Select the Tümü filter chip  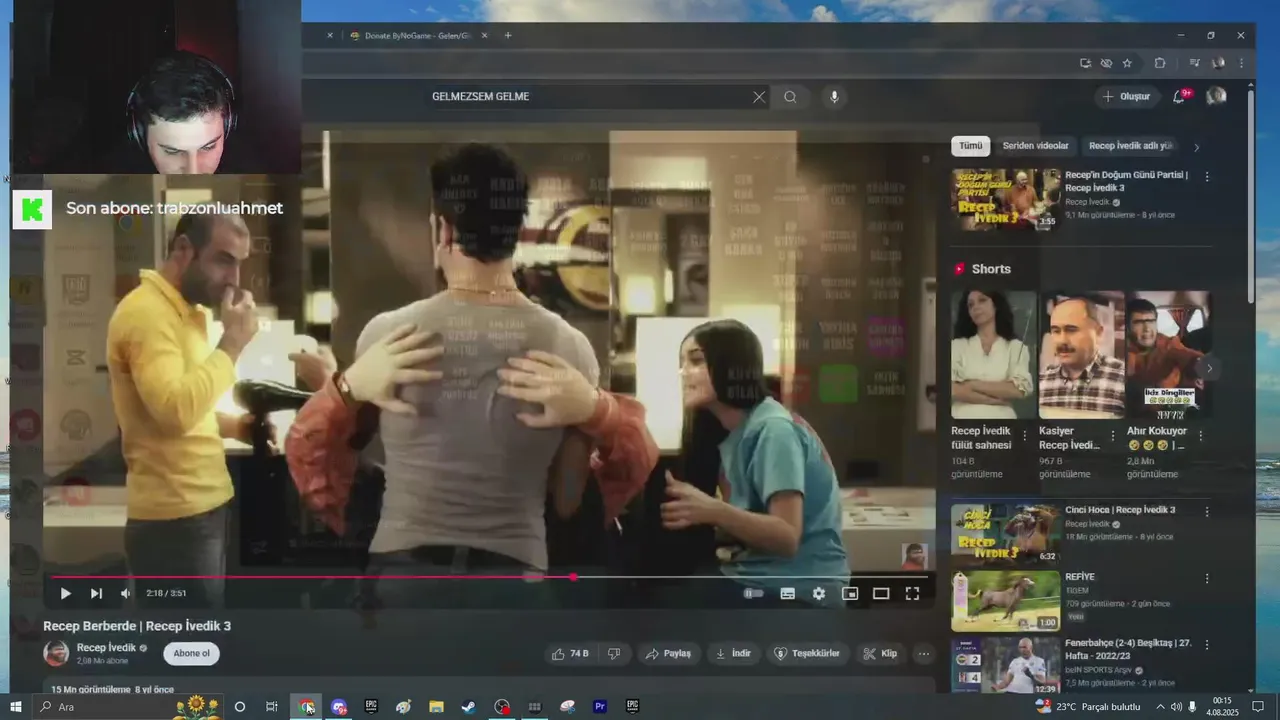coord(970,146)
